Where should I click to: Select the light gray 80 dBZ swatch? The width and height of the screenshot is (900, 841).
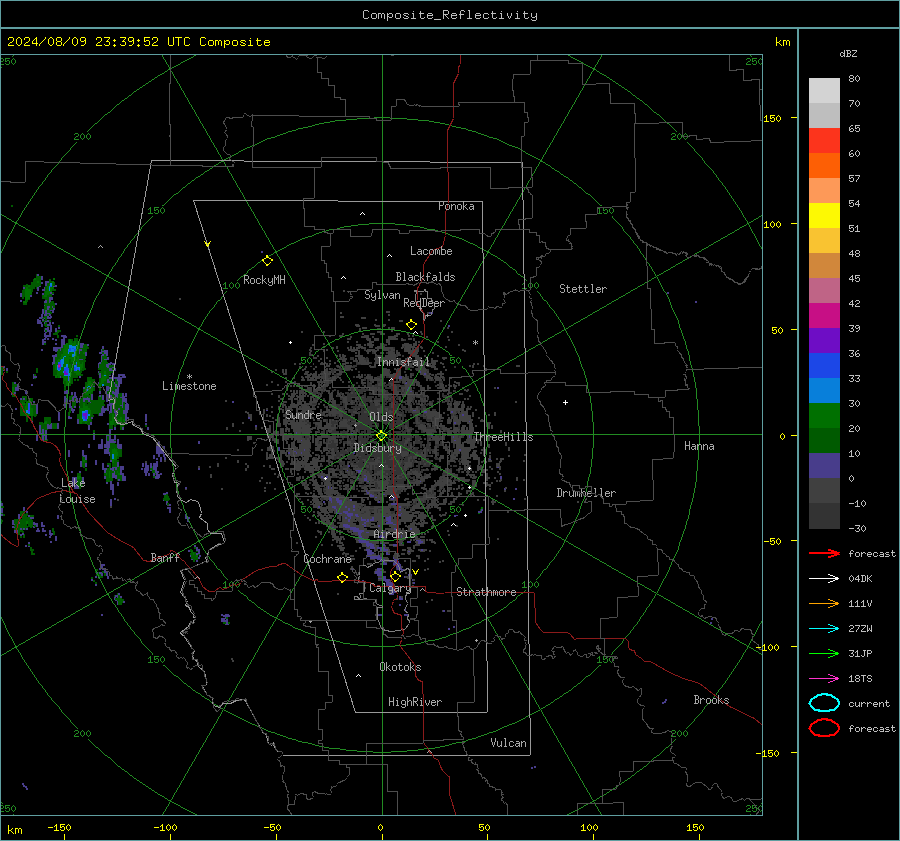coord(824,90)
